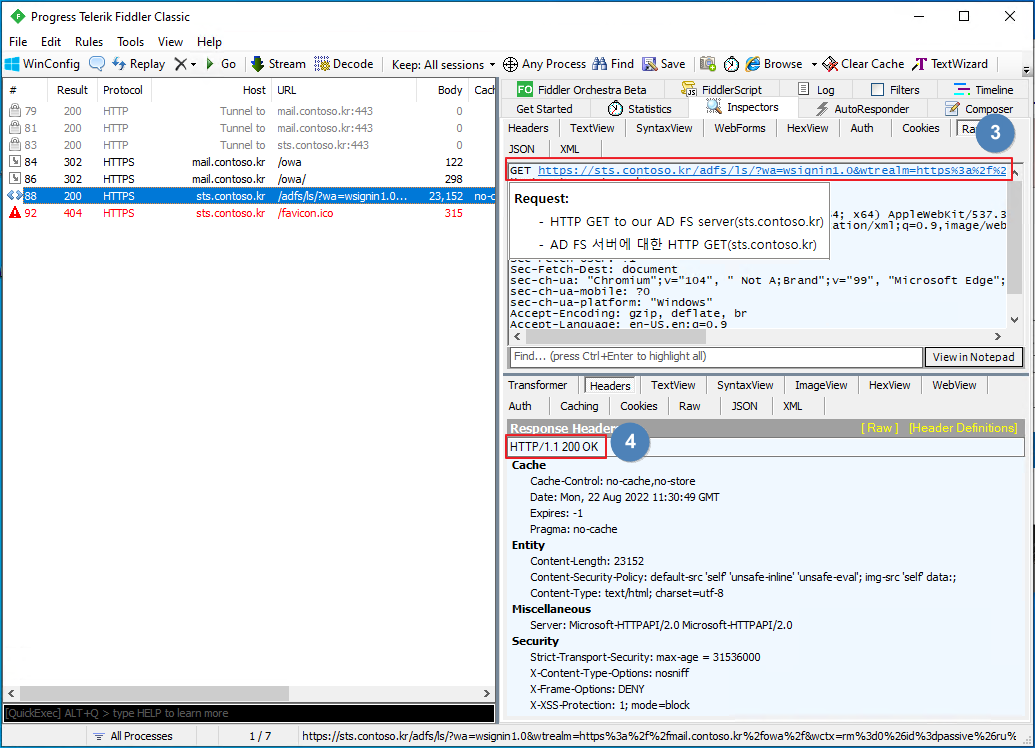Click the [Raw] link in Response Headers
1035x748 pixels.
pyautogui.click(x=879, y=428)
